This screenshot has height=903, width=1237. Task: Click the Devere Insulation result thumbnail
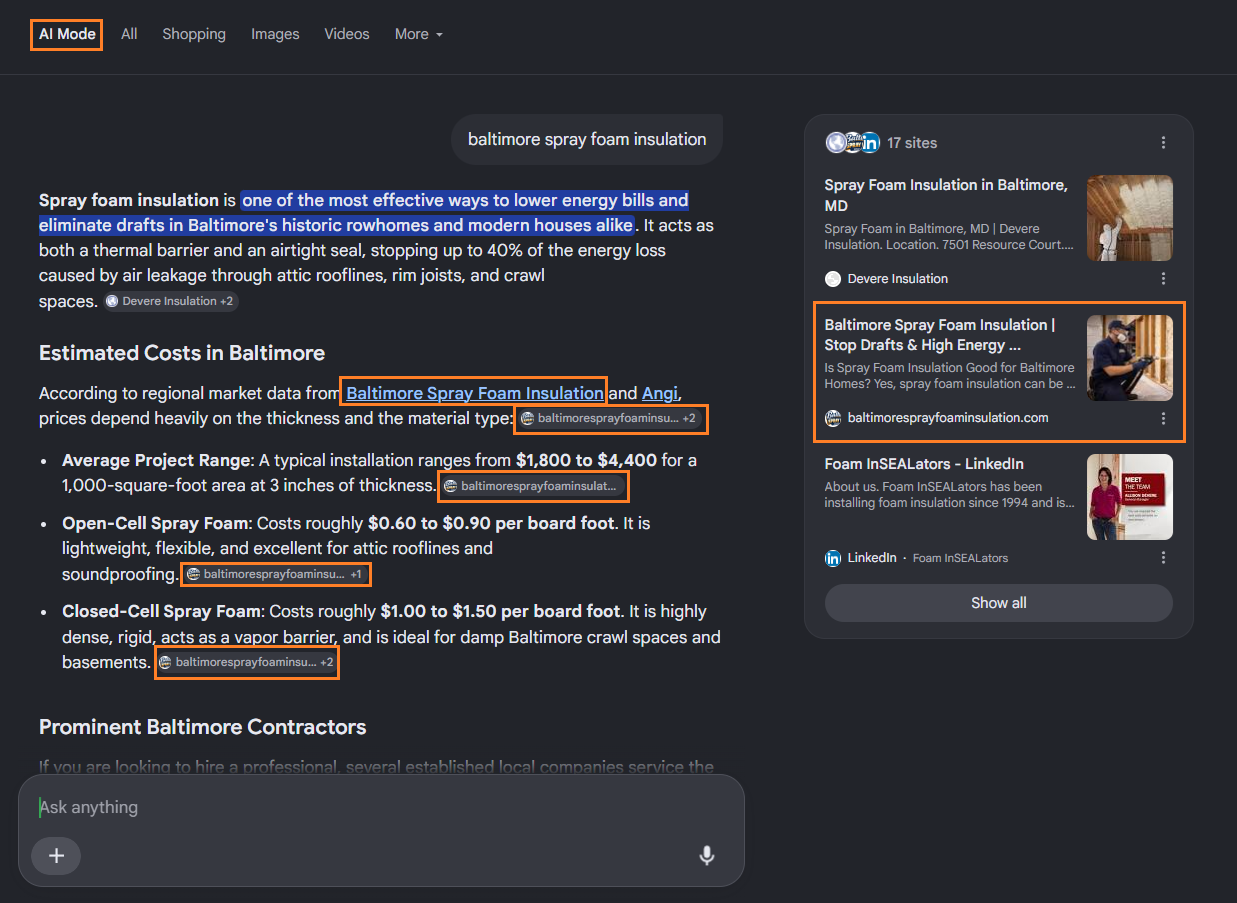click(x=1130, y=218)
